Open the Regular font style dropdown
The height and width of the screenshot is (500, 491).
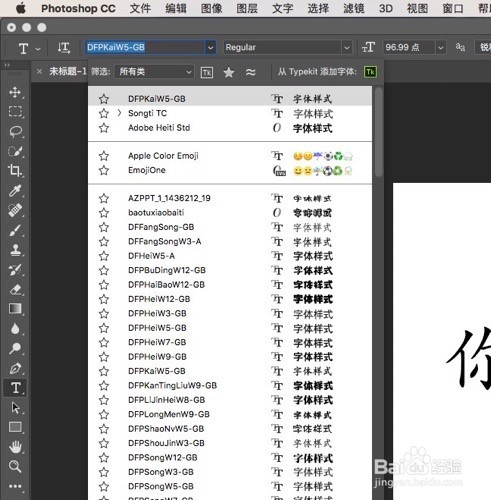347,48
